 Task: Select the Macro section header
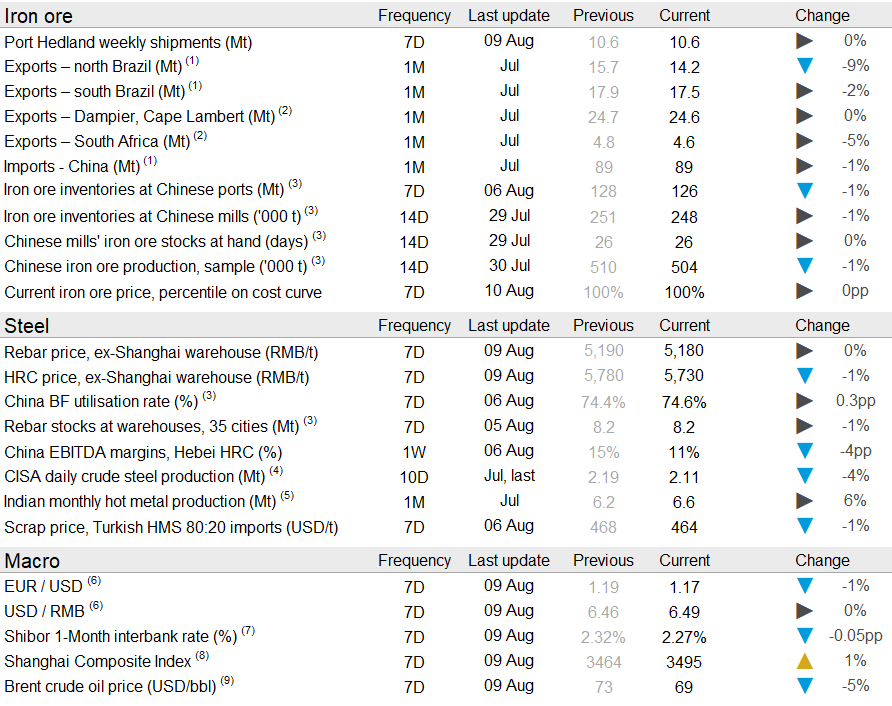point(32,561)
